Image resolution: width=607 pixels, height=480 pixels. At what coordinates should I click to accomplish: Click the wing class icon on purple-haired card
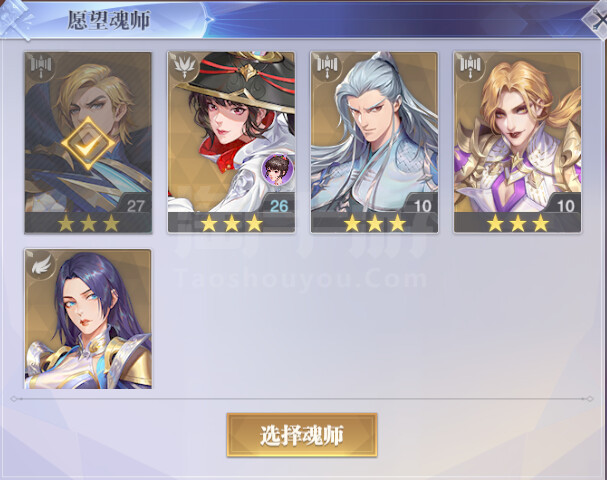click(41, 264)
